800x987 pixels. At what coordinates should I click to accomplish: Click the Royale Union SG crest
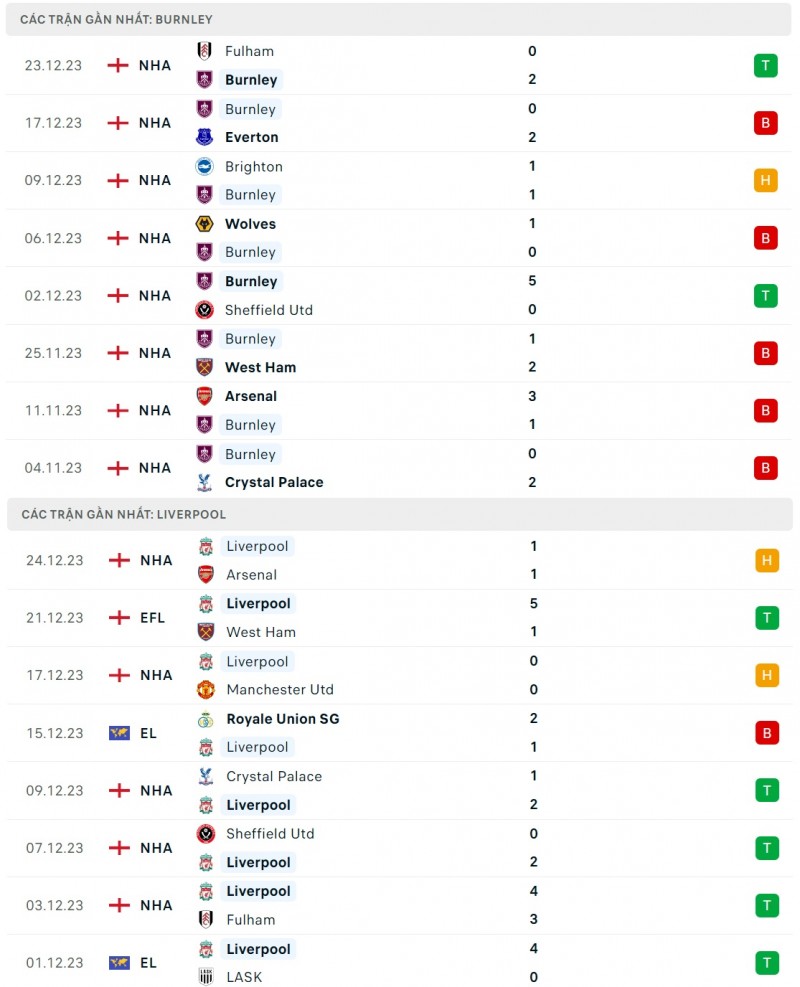click(x=205, y=719)
